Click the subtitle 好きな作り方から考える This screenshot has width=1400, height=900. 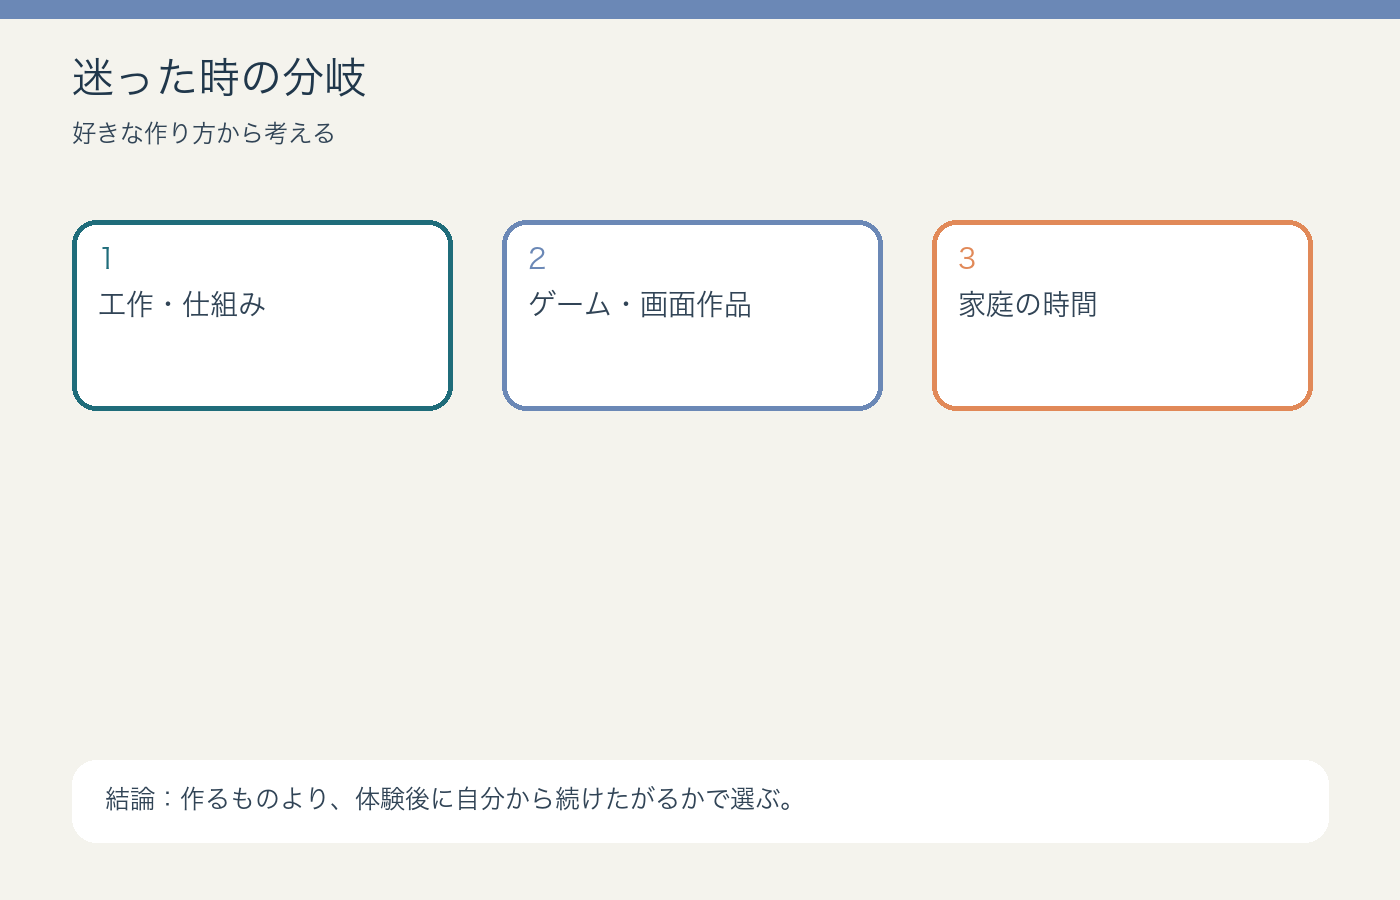pyautogui.click(x=203, y=133)
